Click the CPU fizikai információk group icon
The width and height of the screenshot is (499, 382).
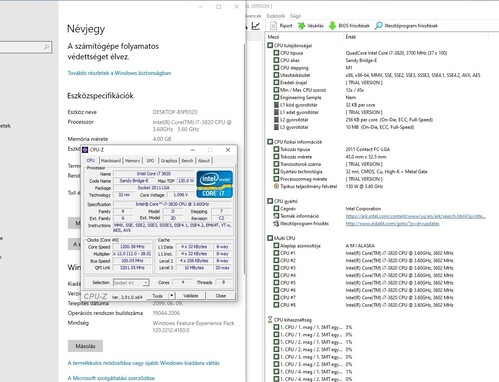pyautogui.click(x=270, y=142)
